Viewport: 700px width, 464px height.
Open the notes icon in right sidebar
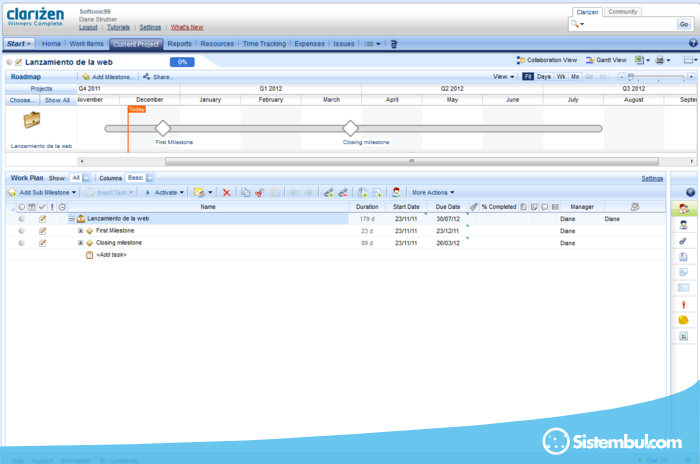(x=684, y=272)
